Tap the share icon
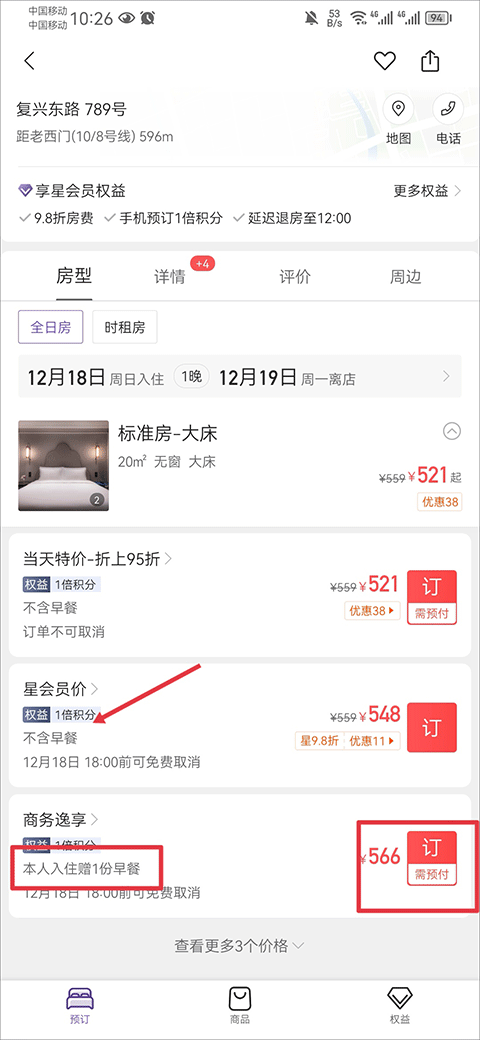Viewport: 480px width, 1040px height. pos(431,61)
